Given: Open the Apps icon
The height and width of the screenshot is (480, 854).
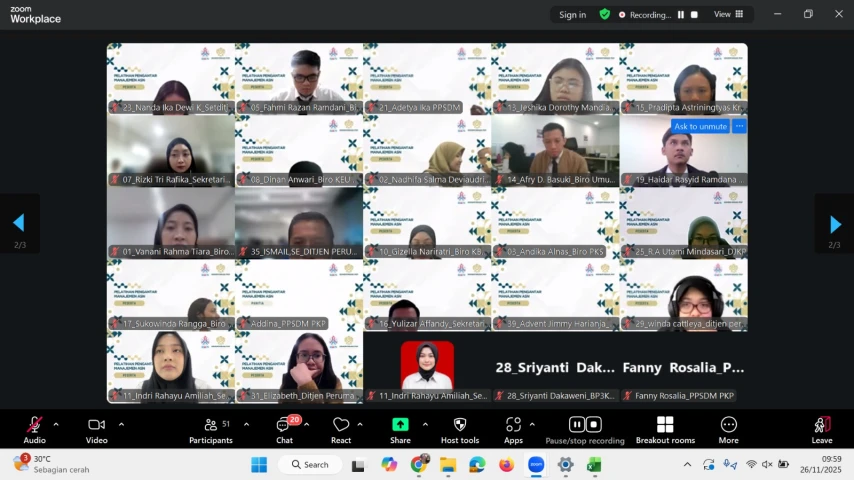Looking at the screenshot, I should (513, 424).
